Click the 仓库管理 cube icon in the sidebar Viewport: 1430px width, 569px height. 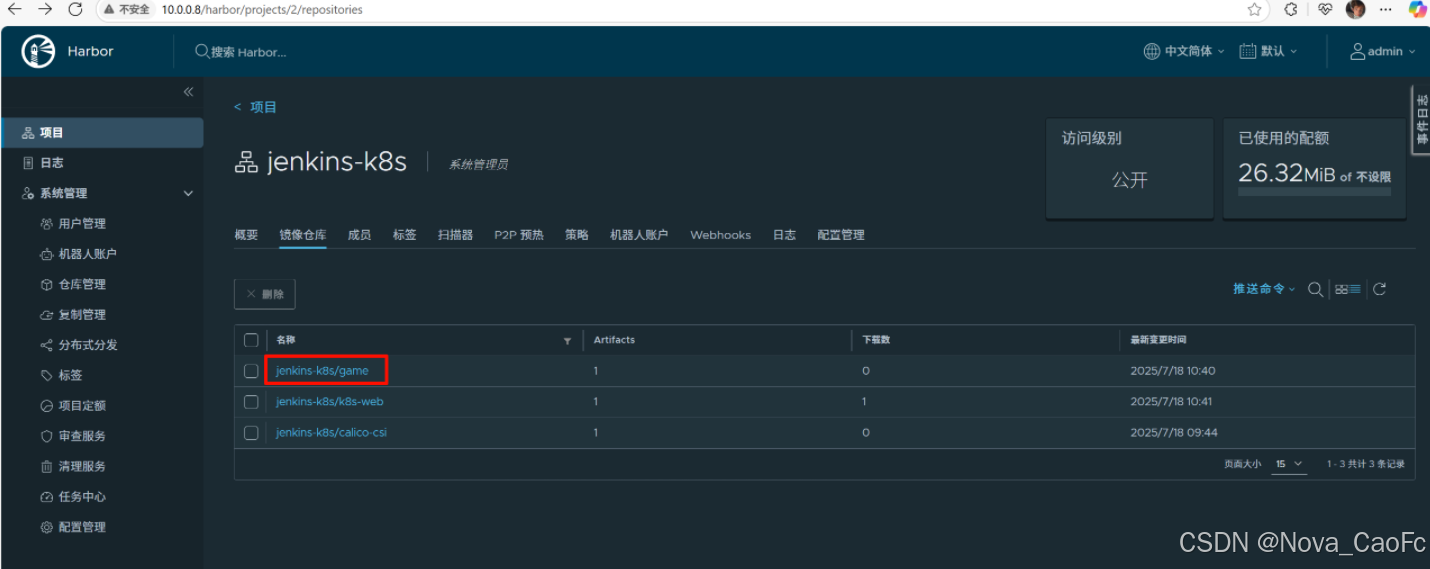point(46,284)
